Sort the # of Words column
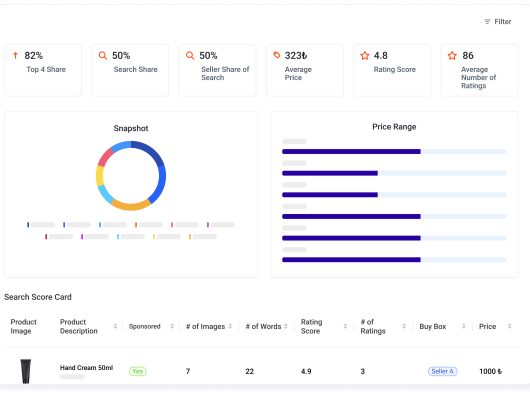The height and width of the screenshot is (396, 530). [286, 326]
